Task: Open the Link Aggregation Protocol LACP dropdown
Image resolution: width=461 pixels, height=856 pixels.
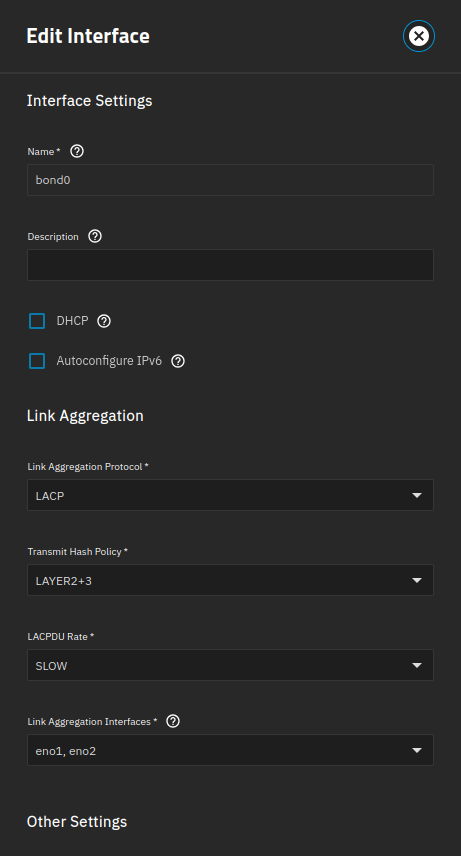Action: pyautogui.click(x=230, y=495)
